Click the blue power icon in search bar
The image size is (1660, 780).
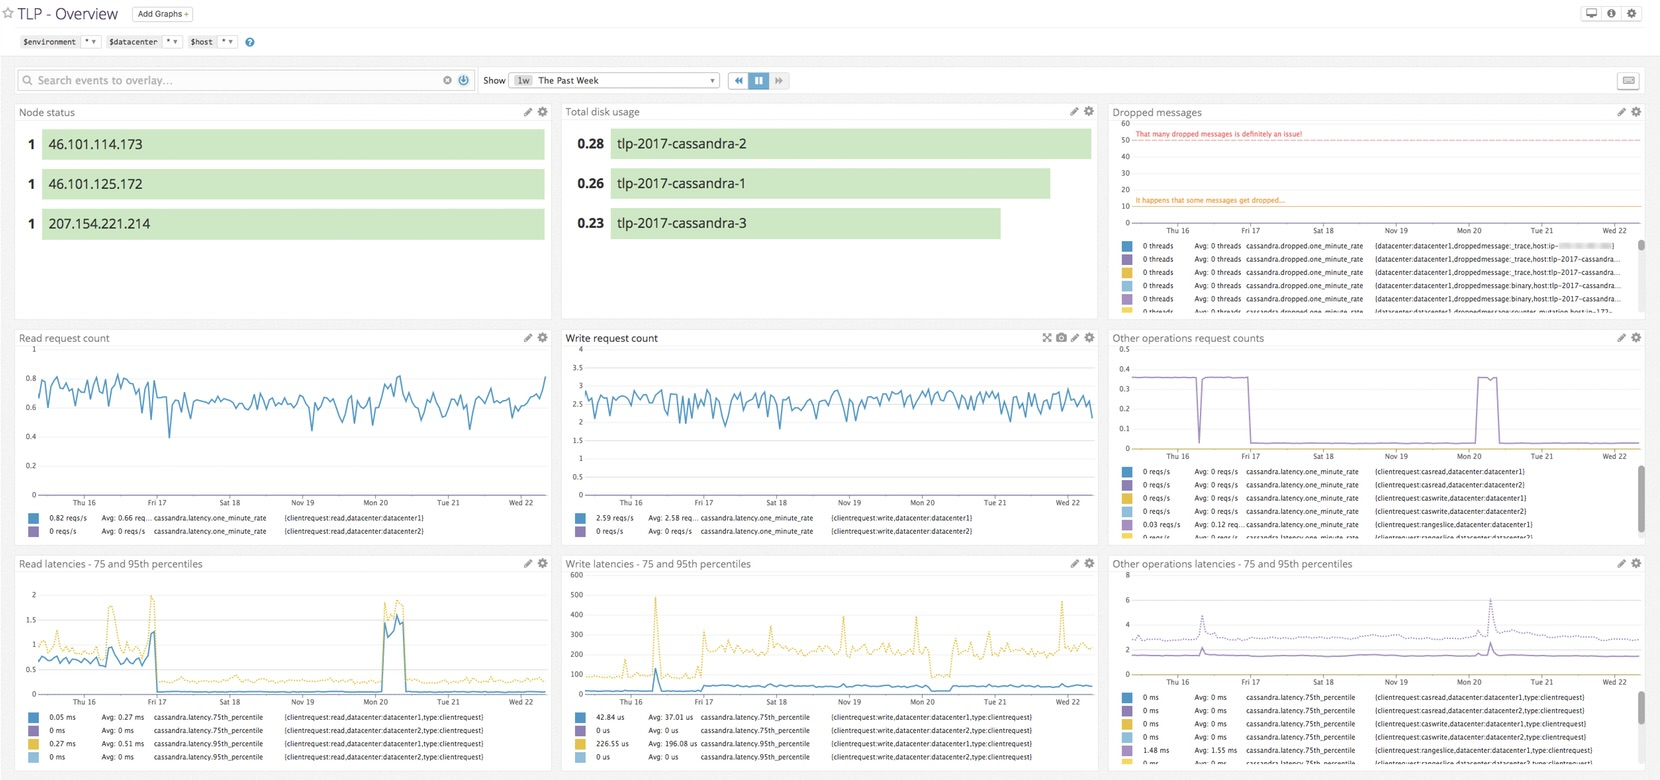[x=464, y=80]
